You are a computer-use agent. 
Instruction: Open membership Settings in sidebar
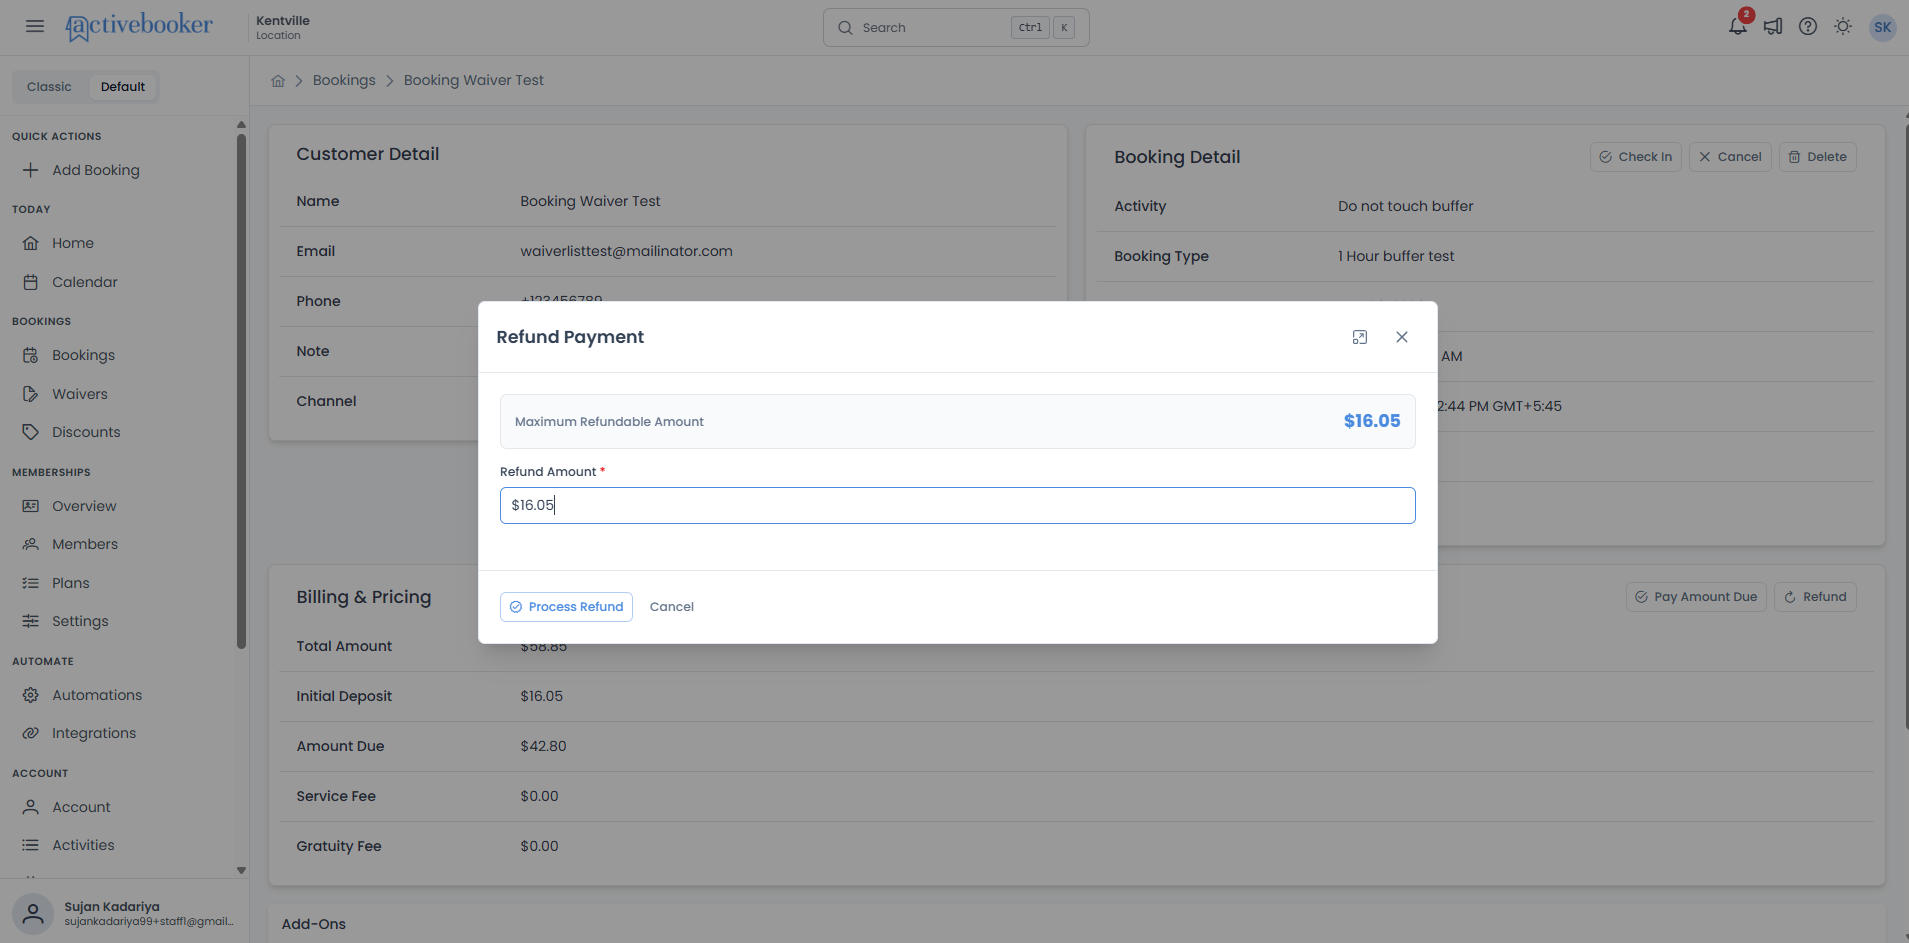click(x=80, y=621)
